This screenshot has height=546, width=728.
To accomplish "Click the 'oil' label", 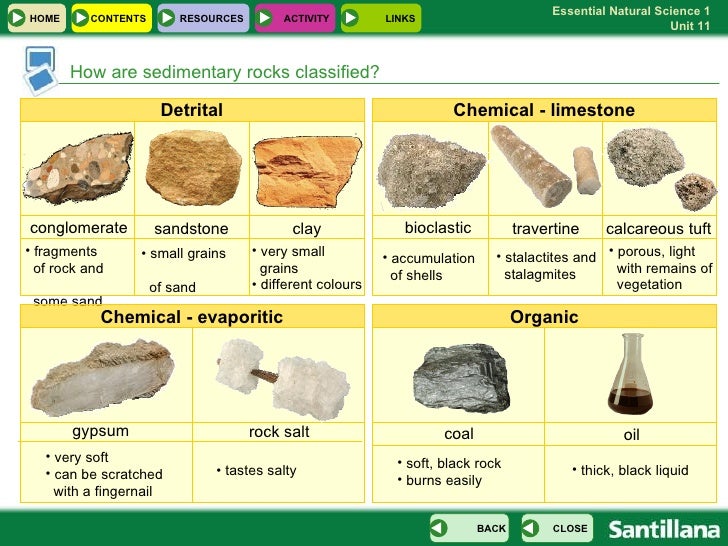I will [x=631, y=435].
